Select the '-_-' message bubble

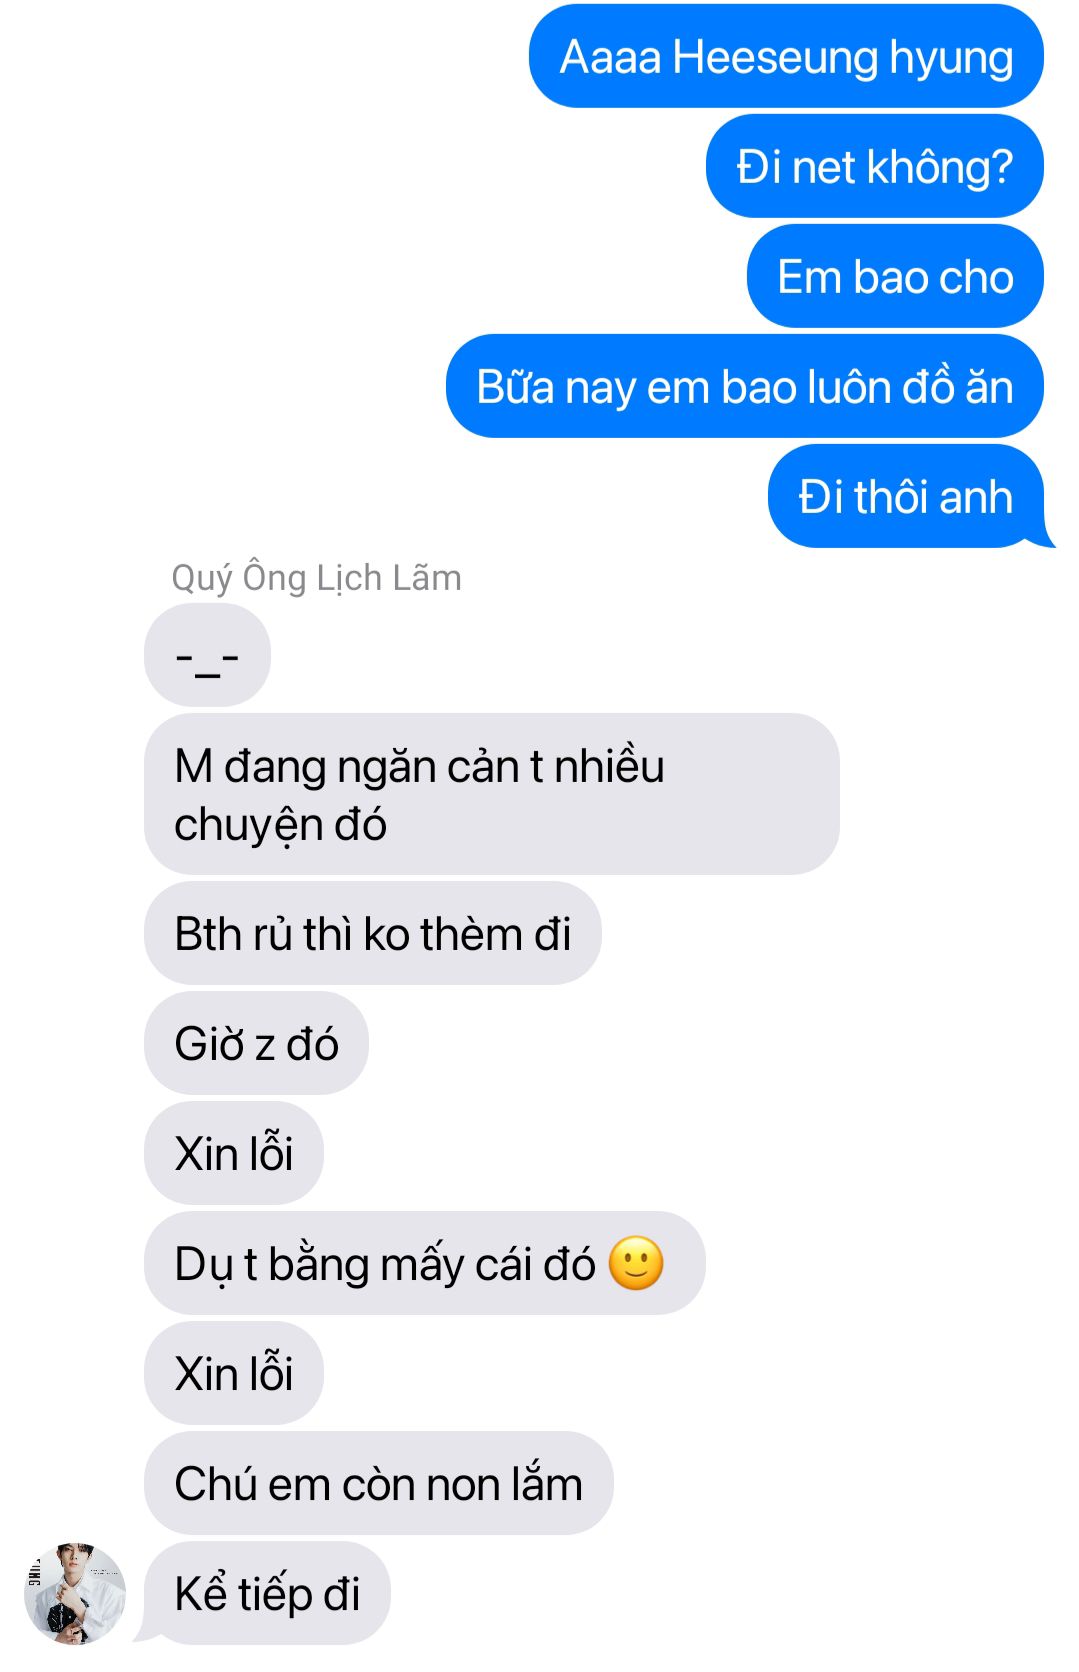tap(207, 655)
